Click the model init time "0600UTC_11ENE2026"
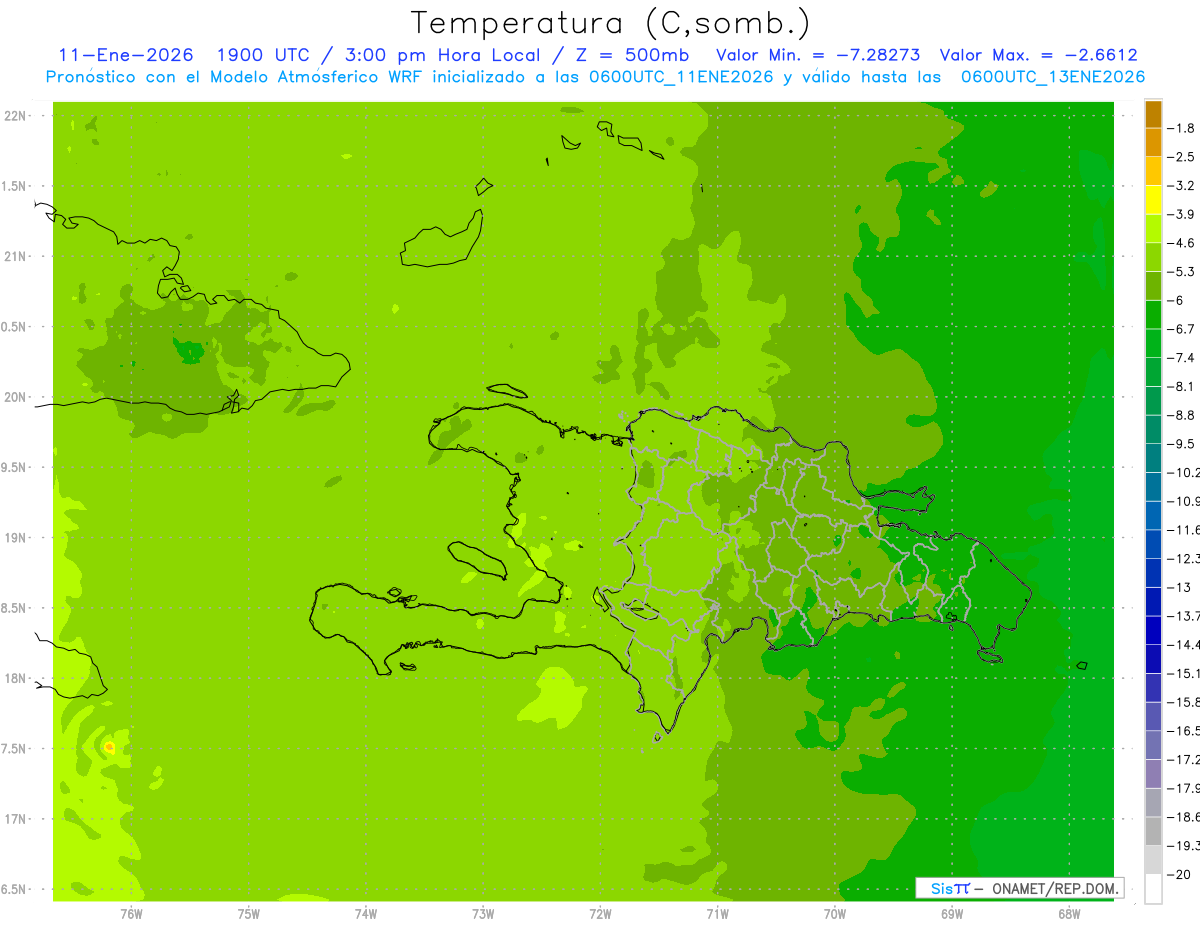 point(682,77)
